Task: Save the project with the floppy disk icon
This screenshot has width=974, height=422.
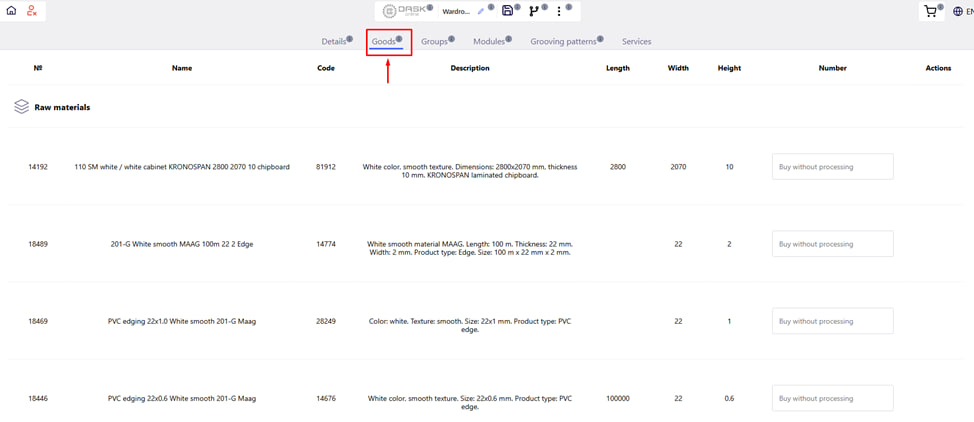Action: click(507, 11)
